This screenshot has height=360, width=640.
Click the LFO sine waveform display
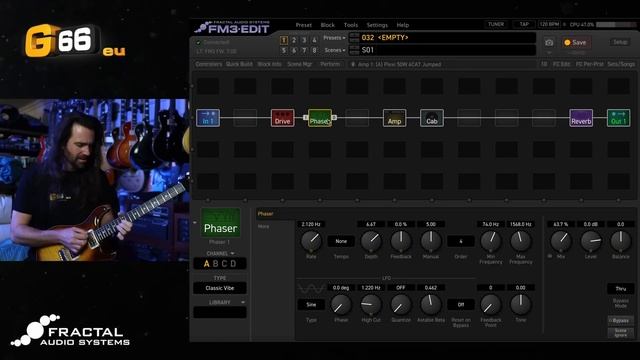pos(311,289)
